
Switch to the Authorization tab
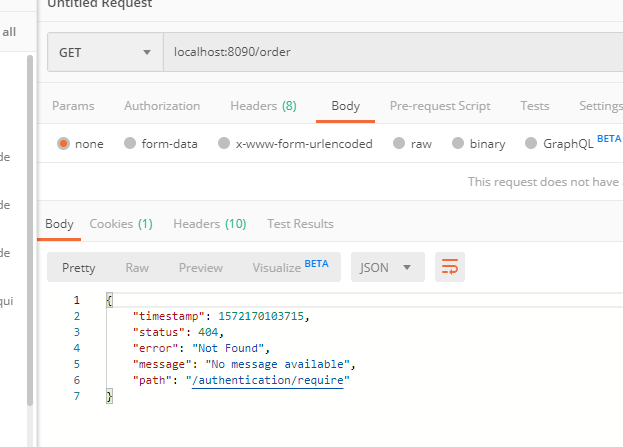162,106
